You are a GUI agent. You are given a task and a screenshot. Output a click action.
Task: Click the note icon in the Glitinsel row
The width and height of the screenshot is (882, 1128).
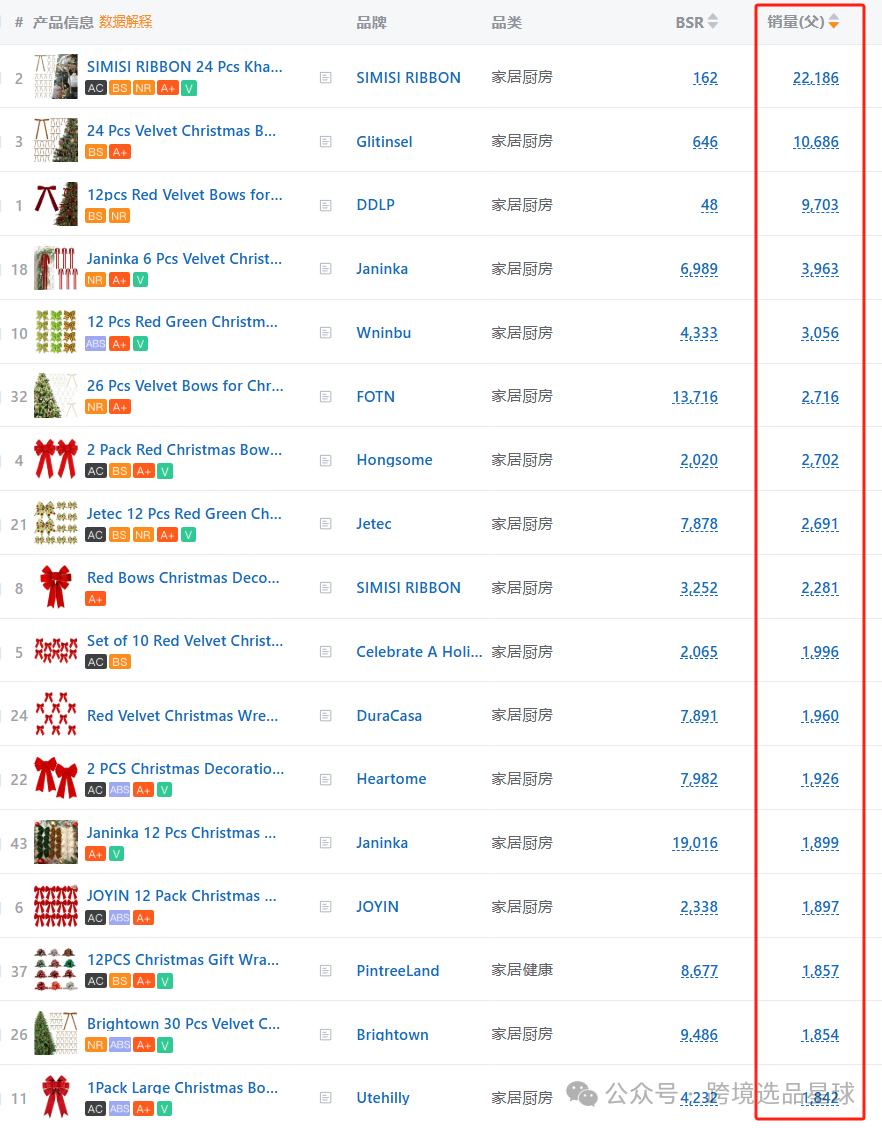coord(325,142)
